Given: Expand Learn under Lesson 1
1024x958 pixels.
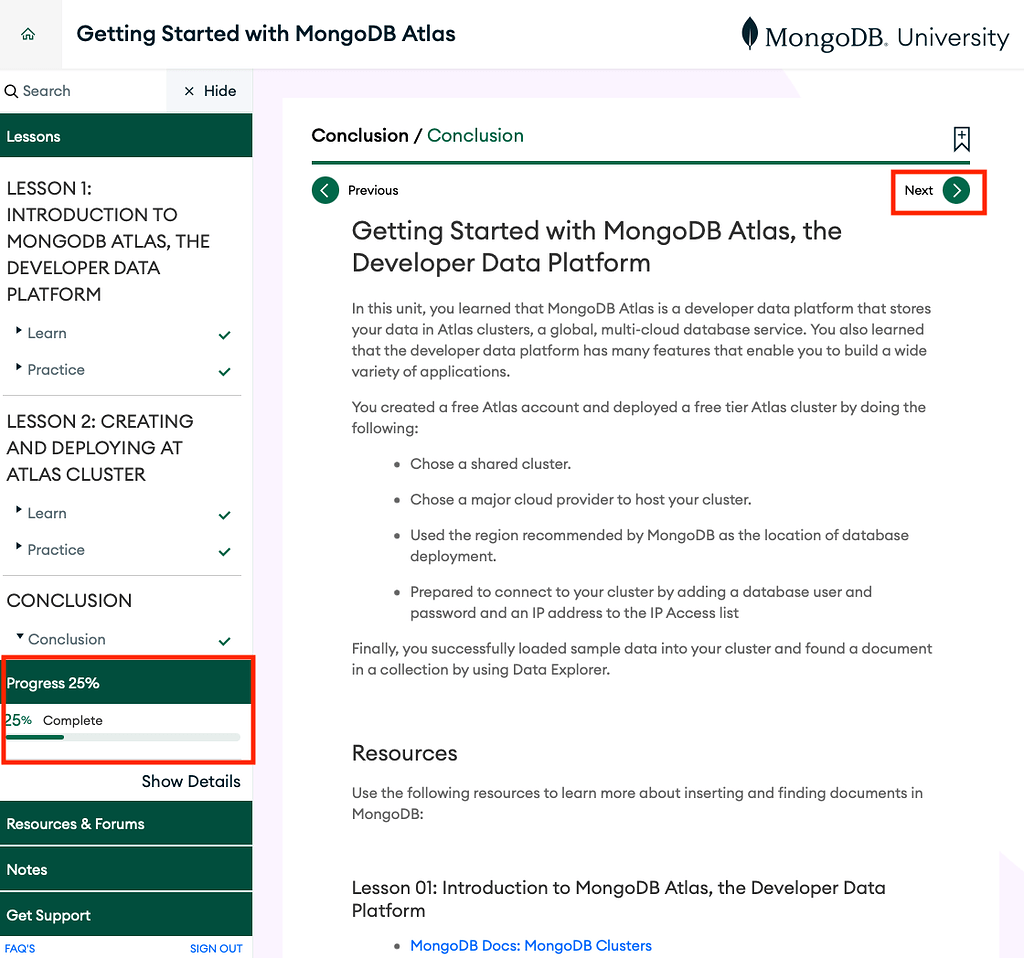Looking at the screenshot, I should tap(19, 332).
